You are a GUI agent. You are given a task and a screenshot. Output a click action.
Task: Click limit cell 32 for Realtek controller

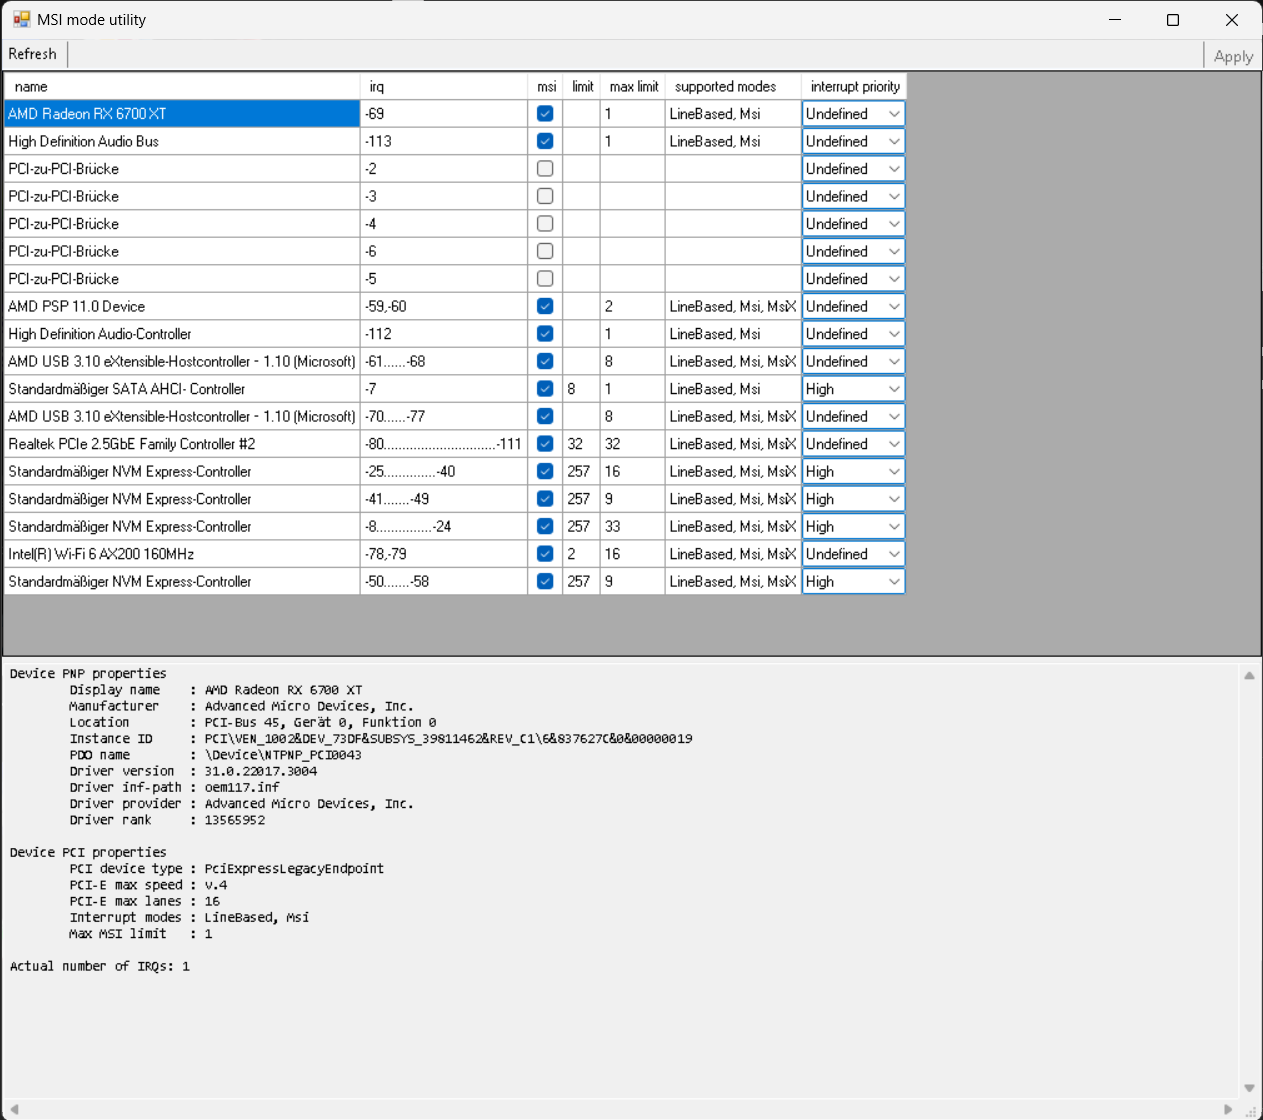coord(581,444)
